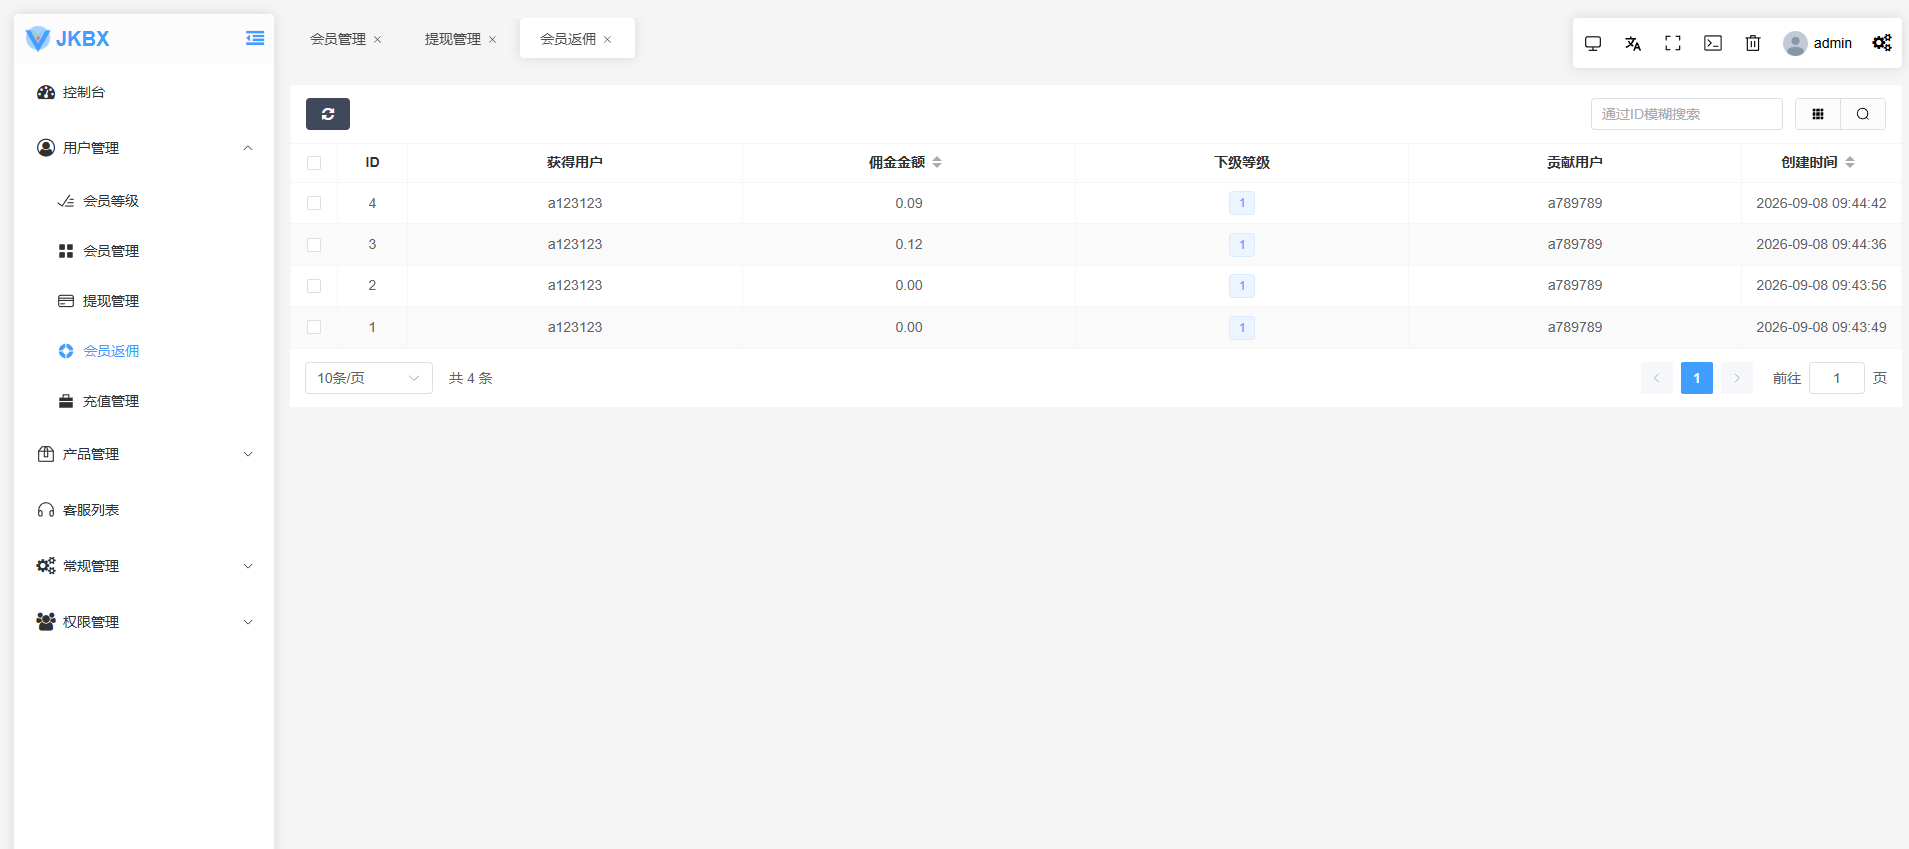Image resolution: width=1909 pixels, height=849 pixels.
Task: Expand the 产品管理 menu group
Action: (x=144, y=454)
